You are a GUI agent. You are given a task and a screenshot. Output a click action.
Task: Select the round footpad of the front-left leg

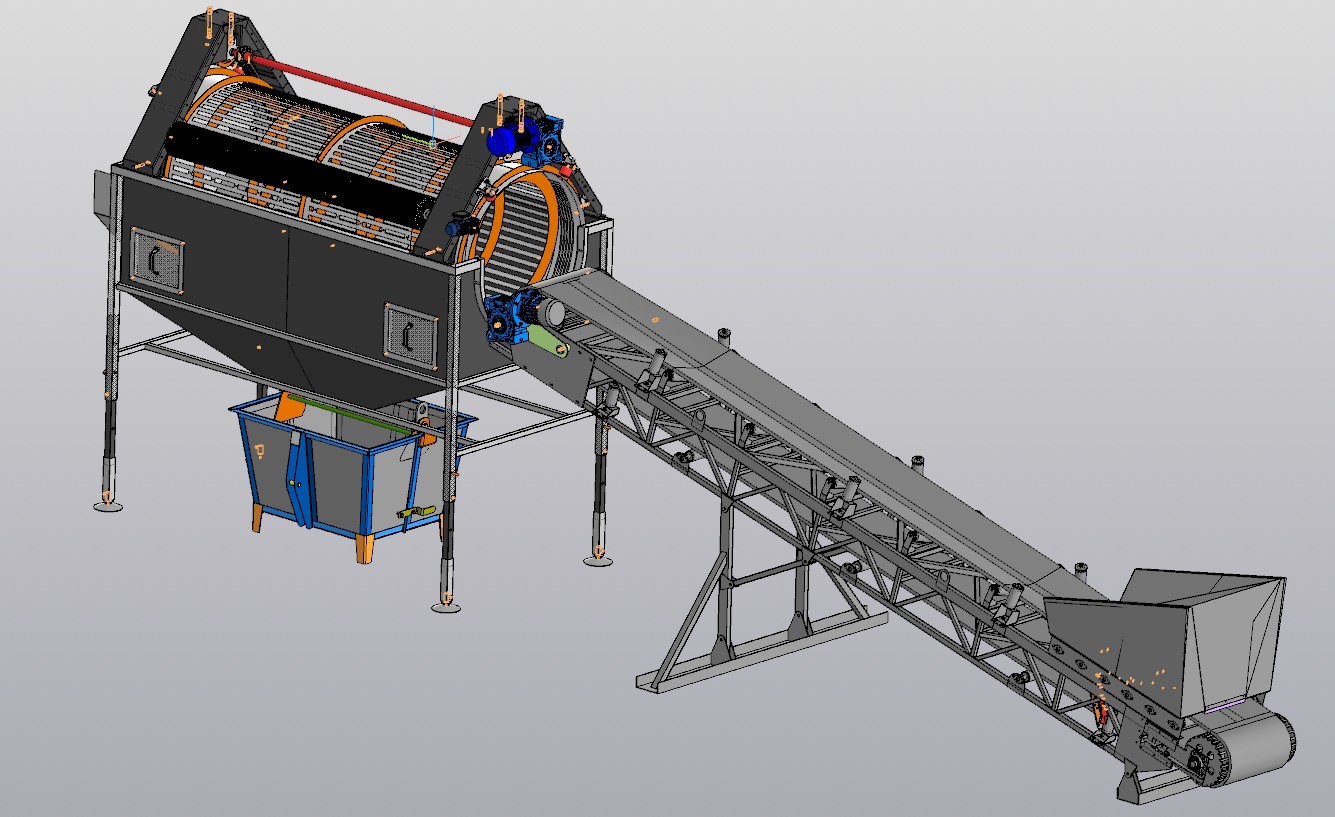pos(108,505)
